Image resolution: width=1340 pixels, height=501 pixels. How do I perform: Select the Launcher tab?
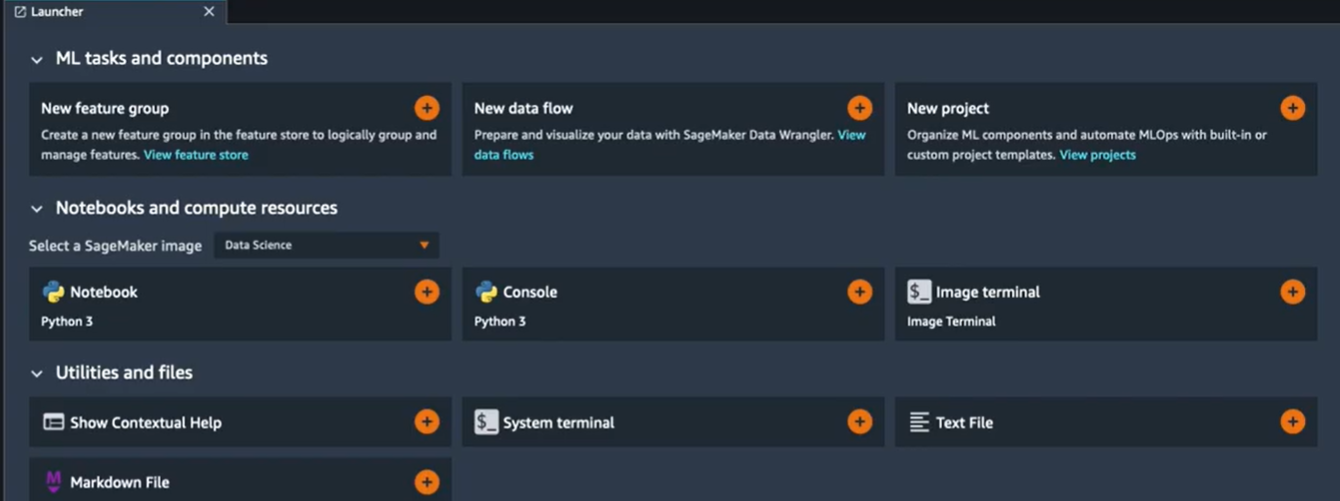point(57,12)
